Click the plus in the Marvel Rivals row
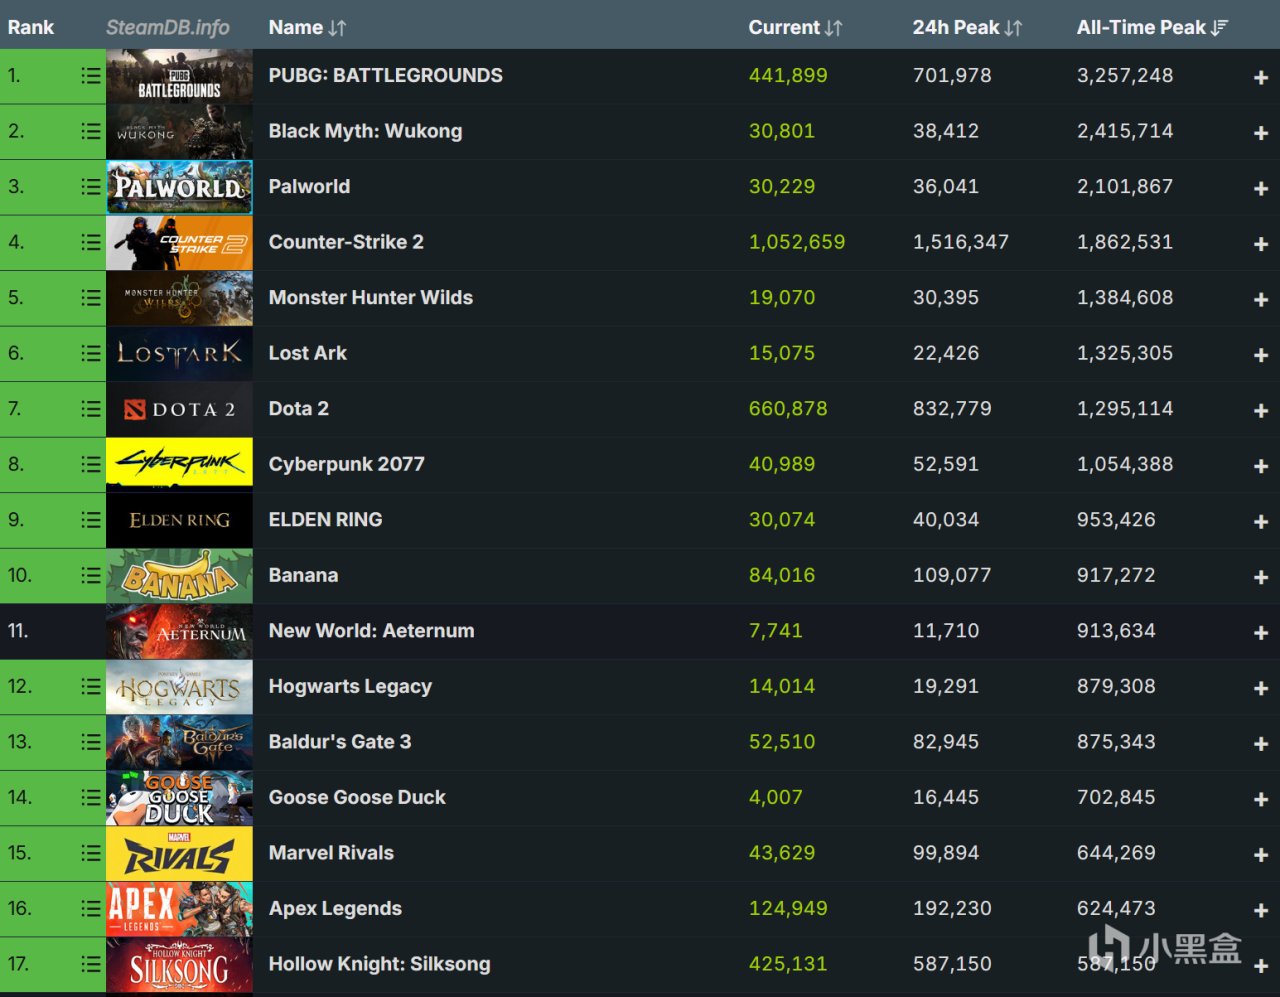The image size is (1280, 997). click(x=1261, y=855)
